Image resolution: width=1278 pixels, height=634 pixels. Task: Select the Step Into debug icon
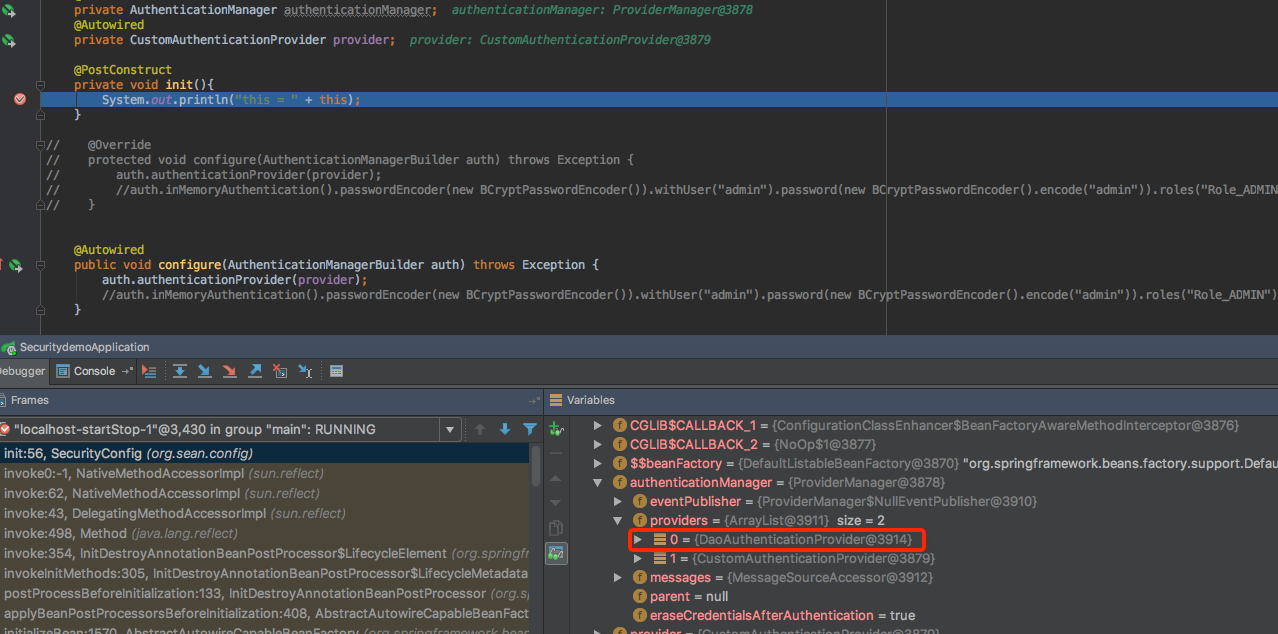(x=204, y=371)
